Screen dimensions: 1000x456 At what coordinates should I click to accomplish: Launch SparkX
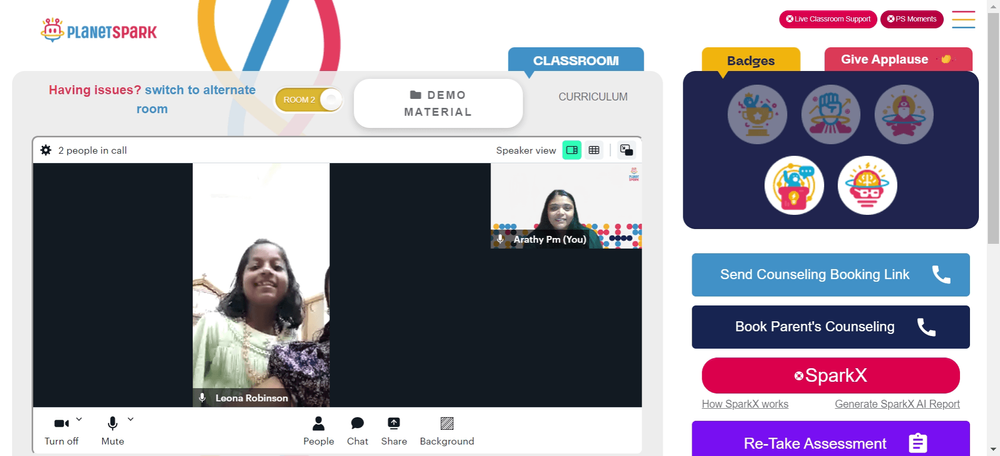pos(830,376)
